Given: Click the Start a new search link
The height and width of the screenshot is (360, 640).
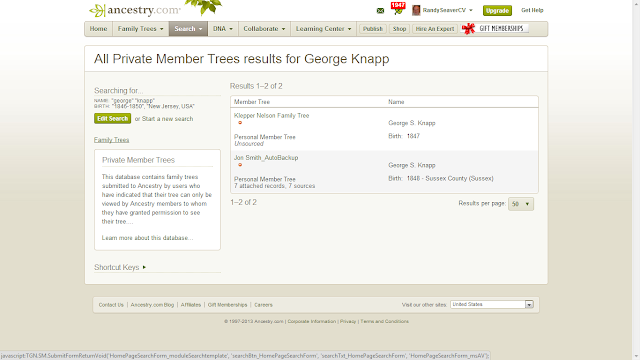Looking at the screenshot, I should [x=167, y=119].
